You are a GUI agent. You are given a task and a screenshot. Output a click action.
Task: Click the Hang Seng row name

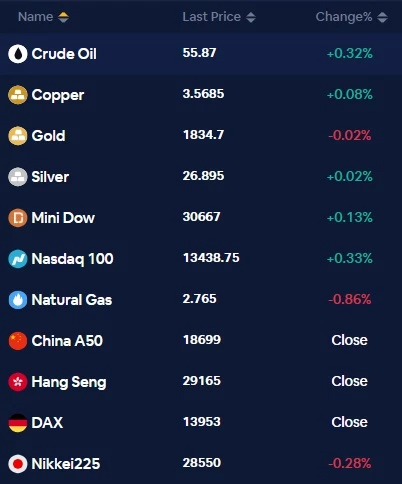pos(69,382)
